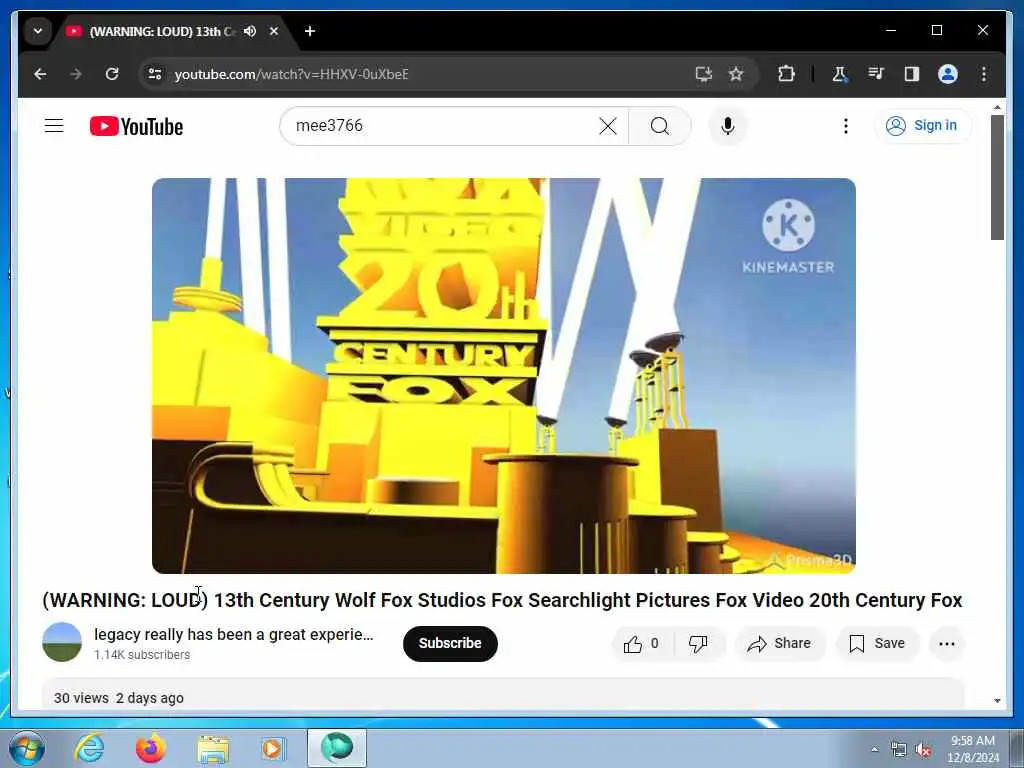Open the Chrome profile avatar

(x=948, y=74)
